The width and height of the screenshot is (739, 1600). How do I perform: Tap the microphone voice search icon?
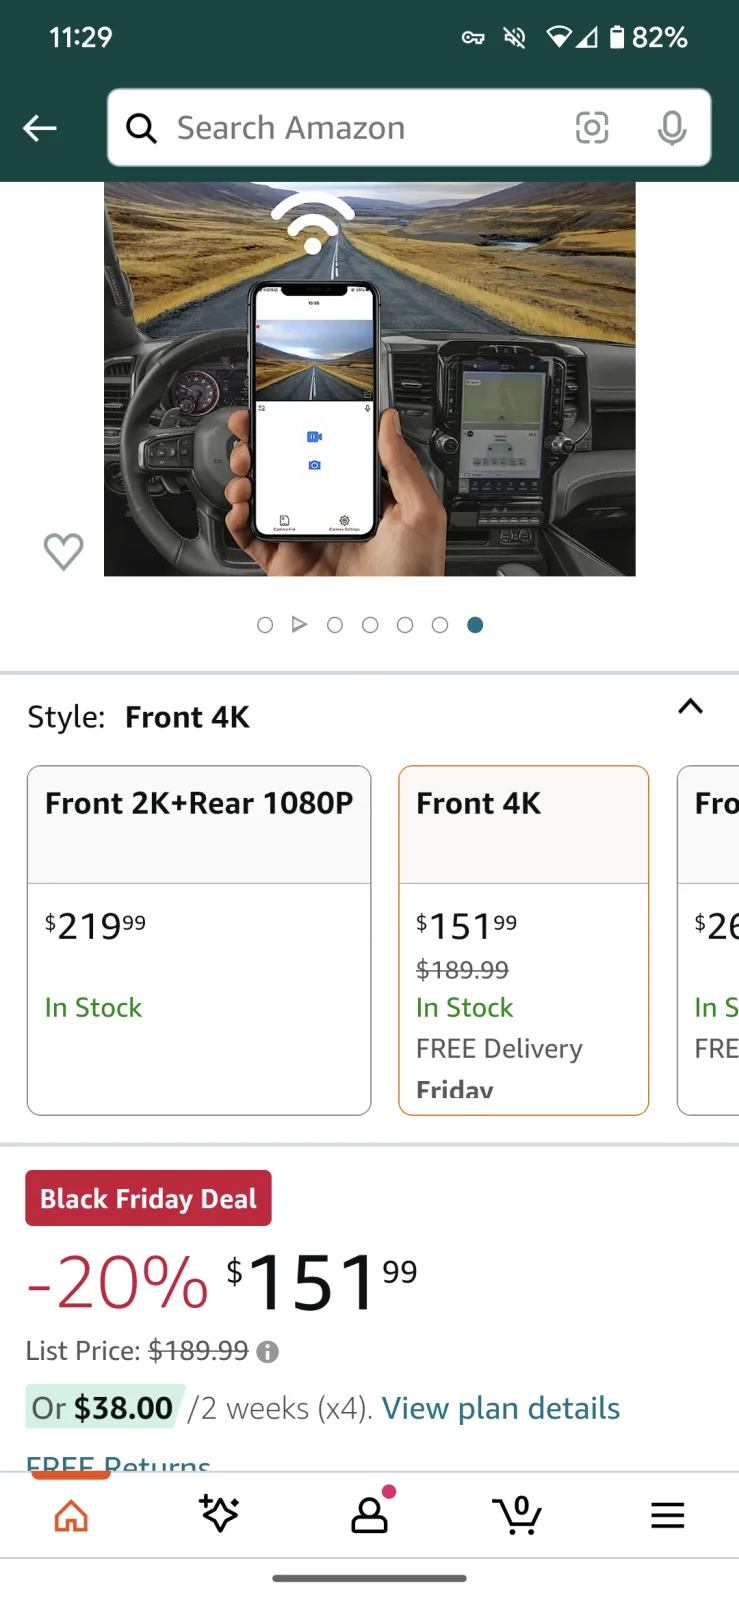click(672, 128)
